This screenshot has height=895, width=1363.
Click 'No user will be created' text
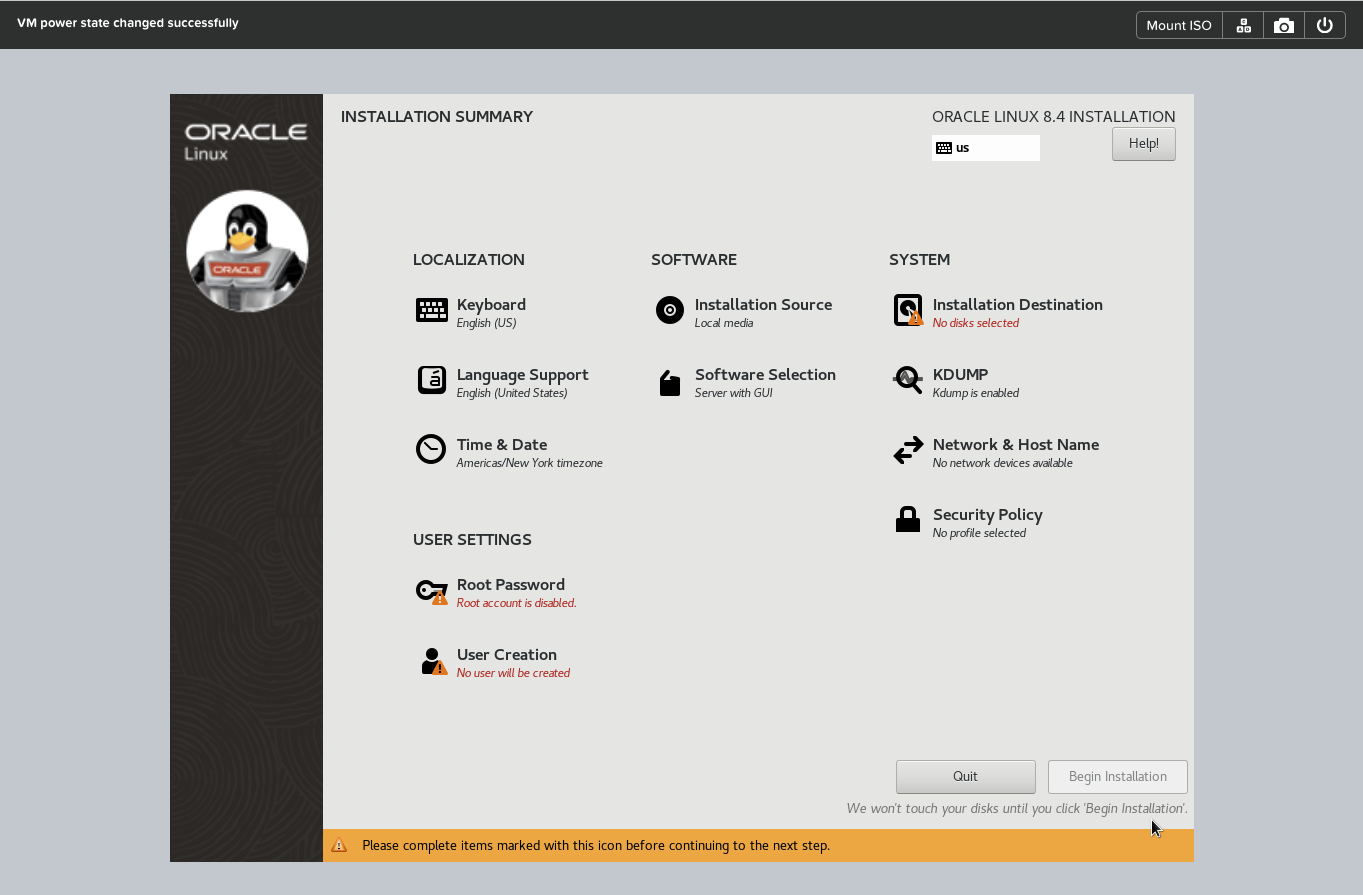(x=513, y=673)
